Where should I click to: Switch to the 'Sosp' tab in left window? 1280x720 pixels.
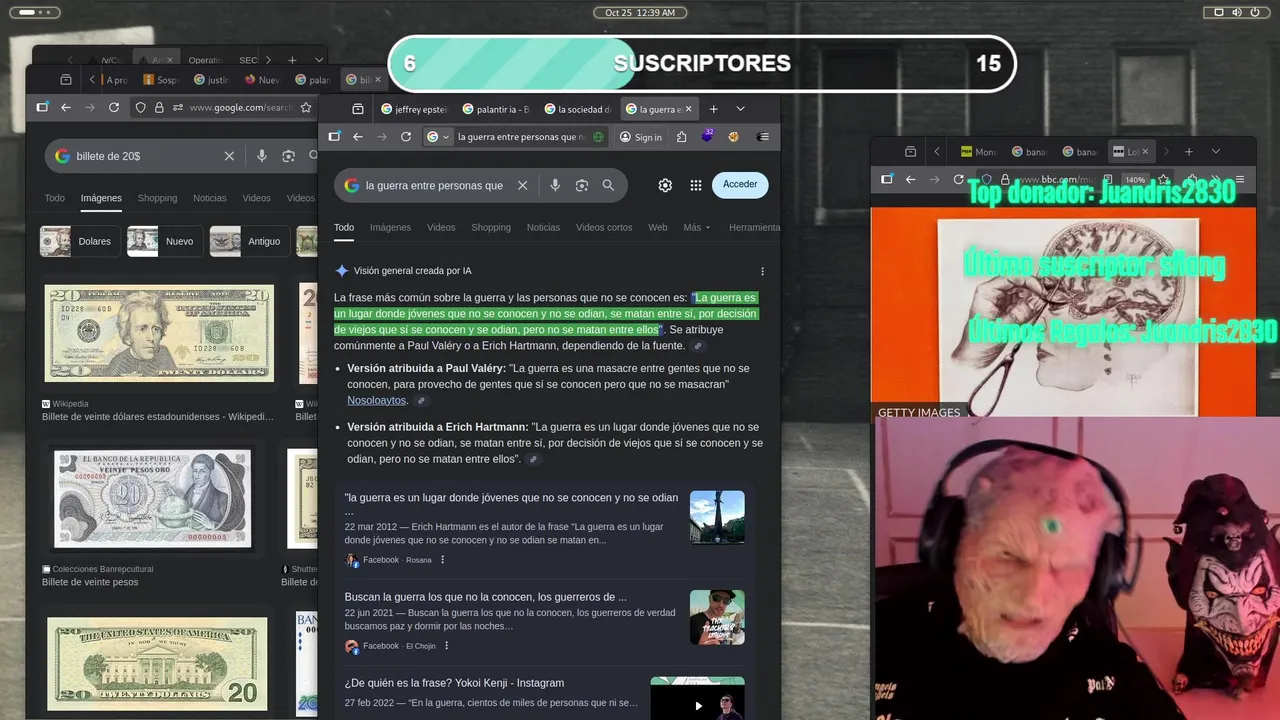click(161, 80)
